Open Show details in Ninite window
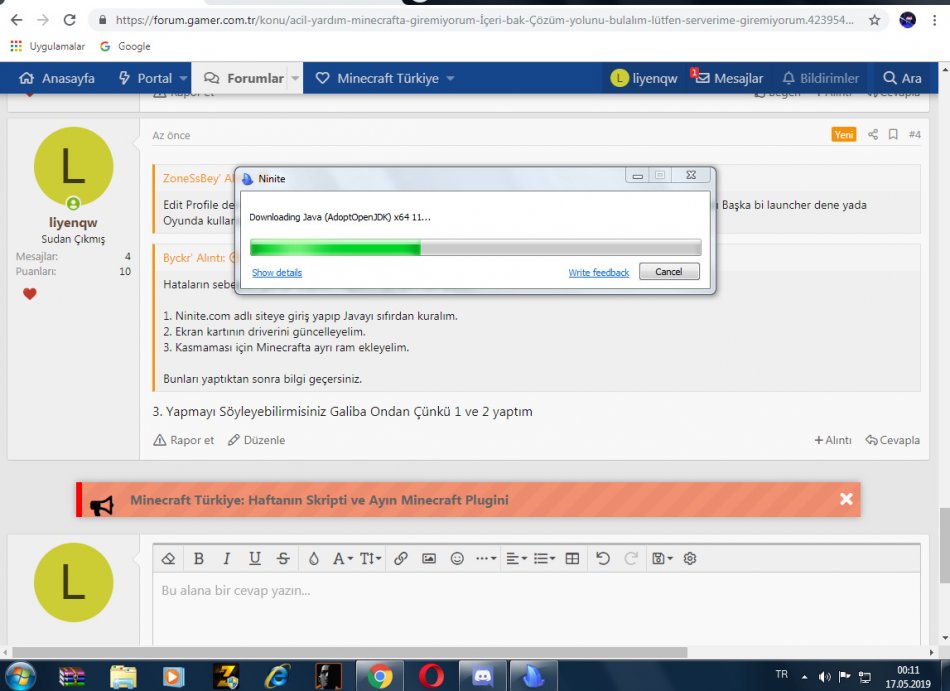This screenshot has height=691, width=950. point(277,273)
